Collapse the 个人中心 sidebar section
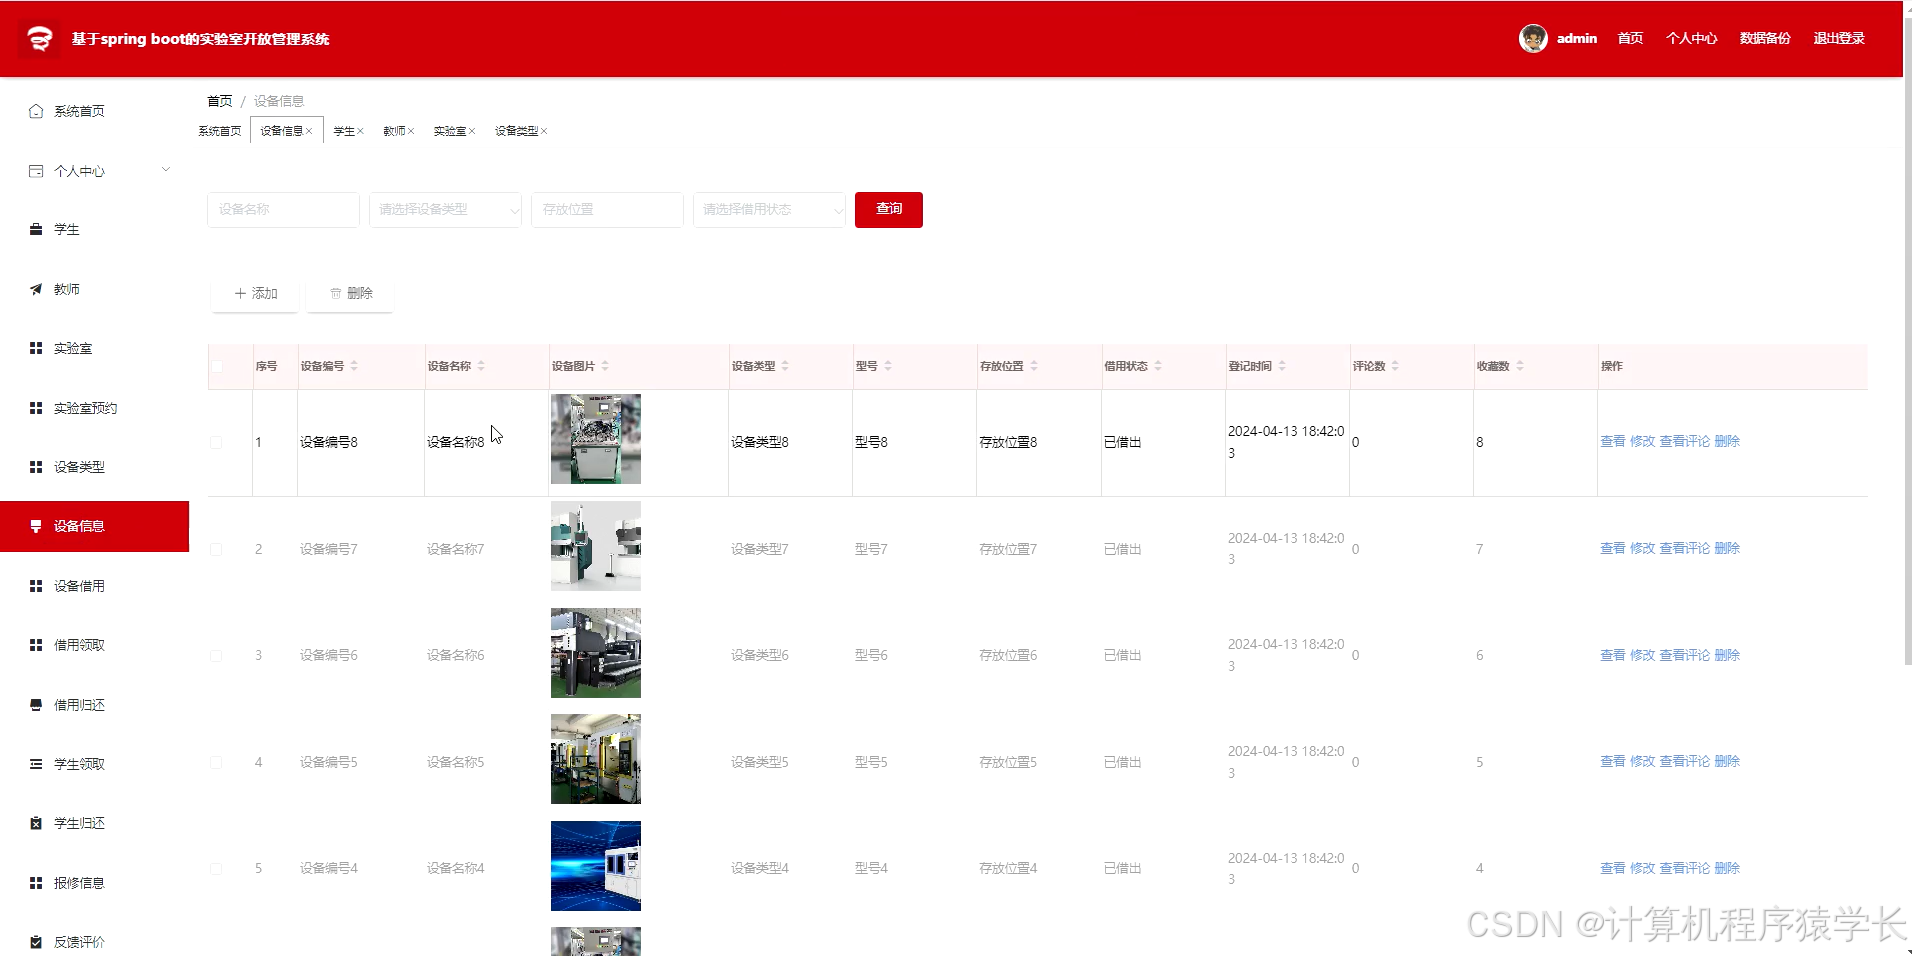 pyautogui.click(x=165, y=170)
